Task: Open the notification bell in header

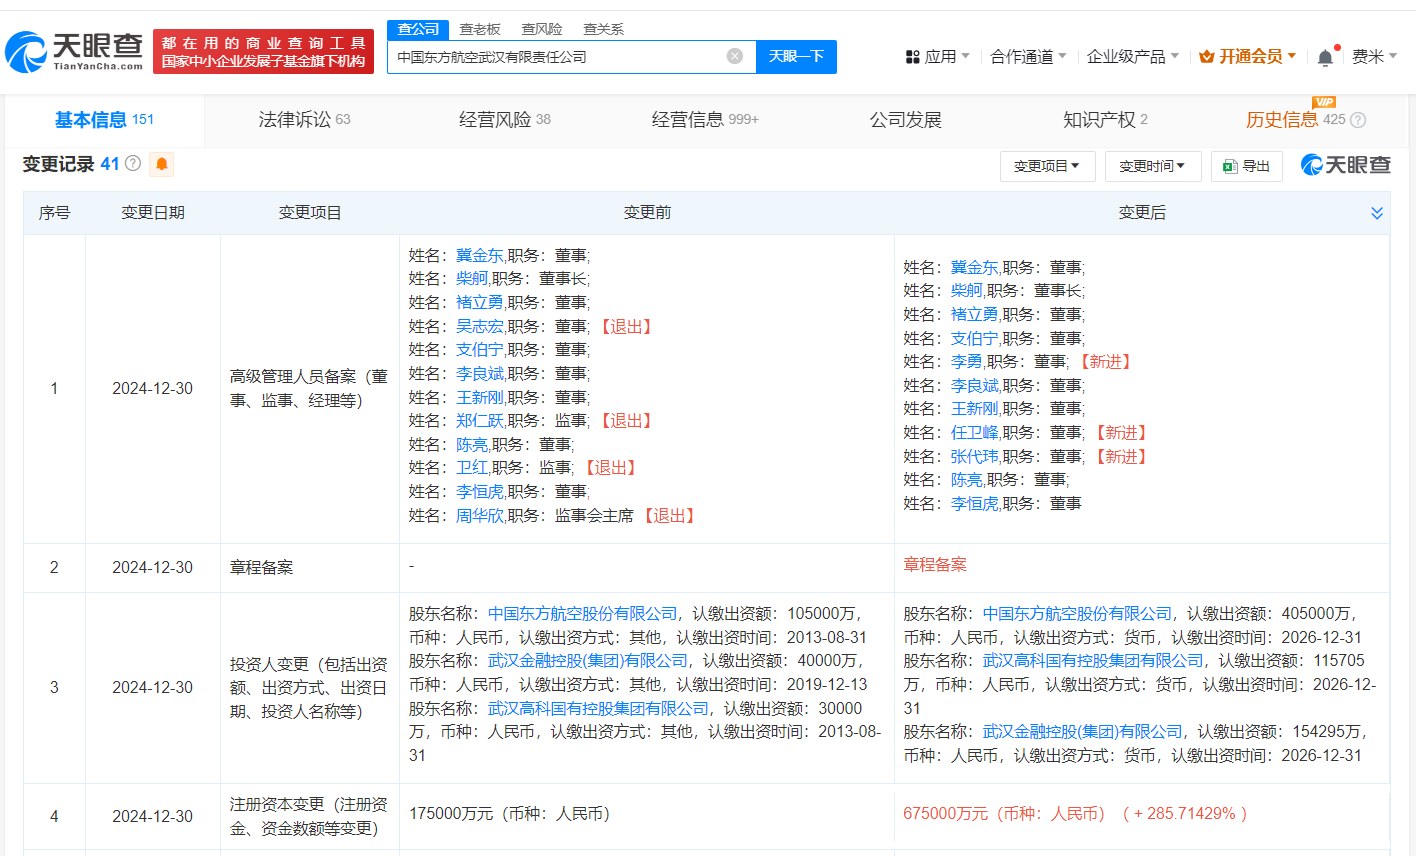Action: [x=1325, y=57]
